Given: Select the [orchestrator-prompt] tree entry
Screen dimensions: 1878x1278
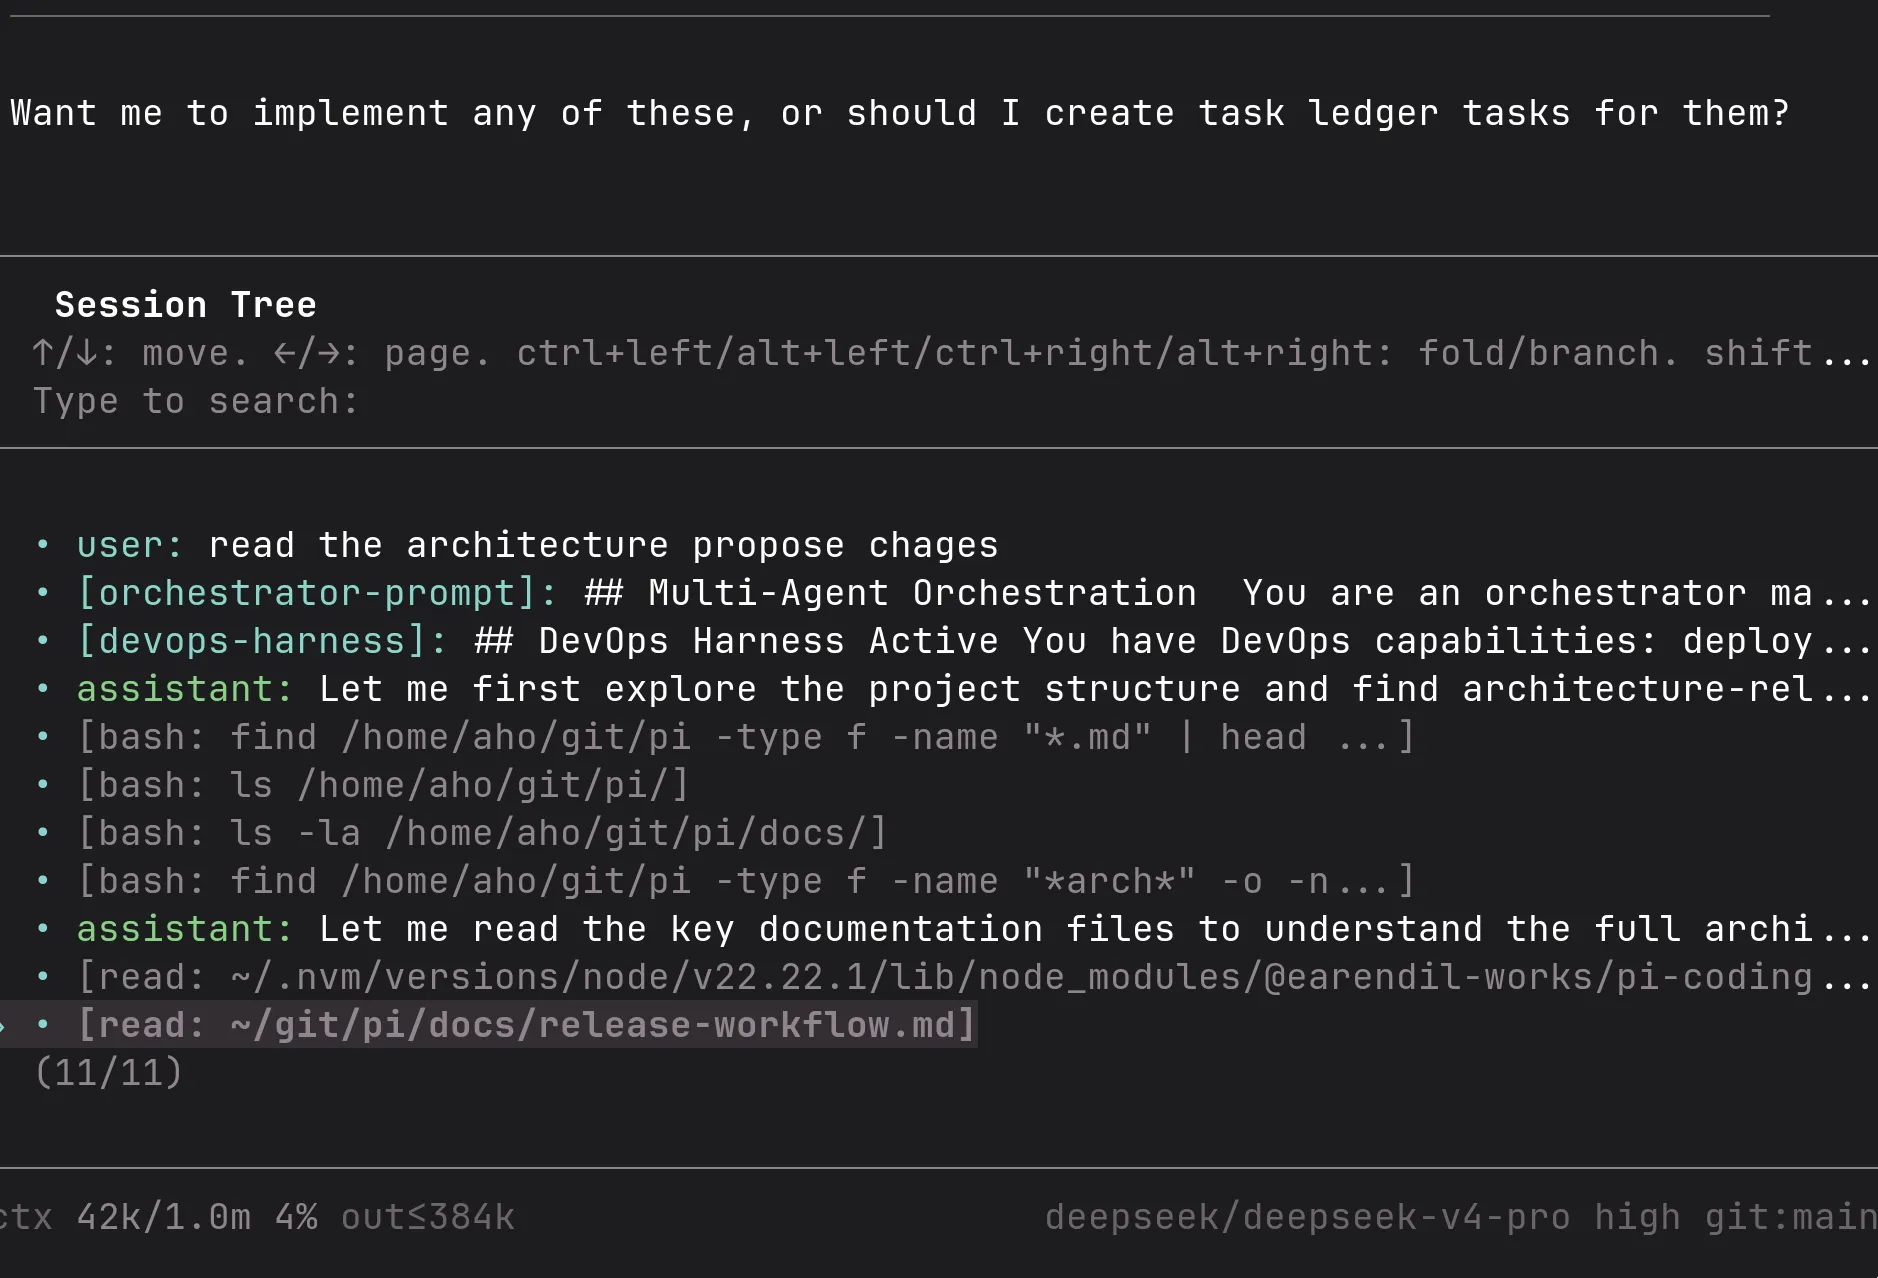Looking at the screenshot, I should pos(973,593).
